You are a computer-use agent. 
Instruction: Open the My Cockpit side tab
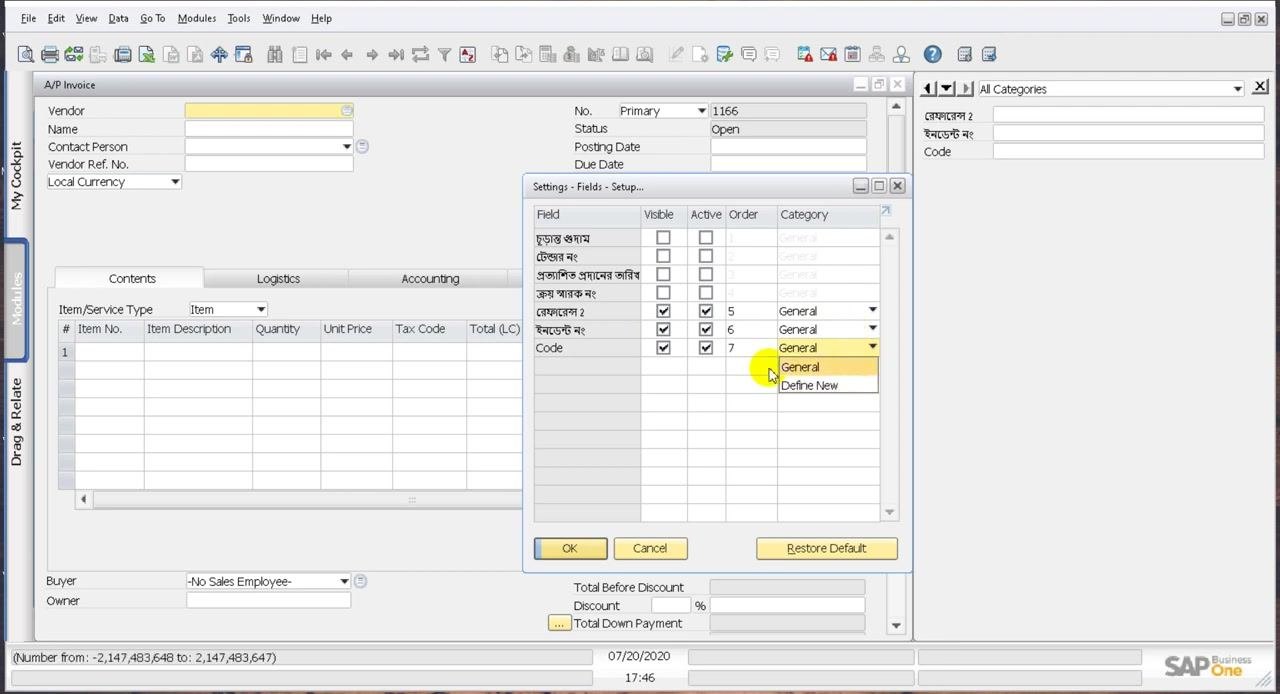coord(16,175)
